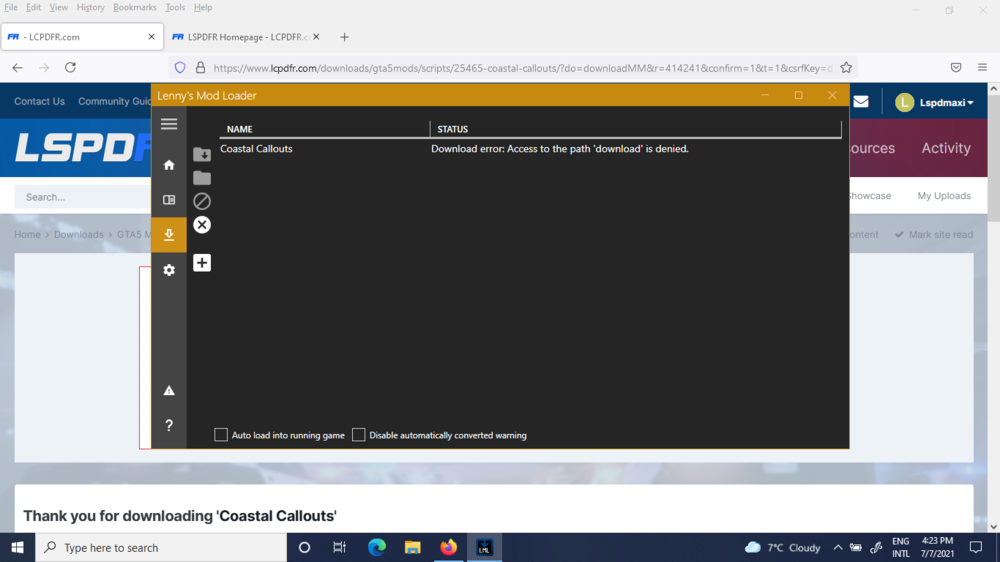Open a new browser tab
This screenshot has width=1000, height=562.
pos(344,37)
